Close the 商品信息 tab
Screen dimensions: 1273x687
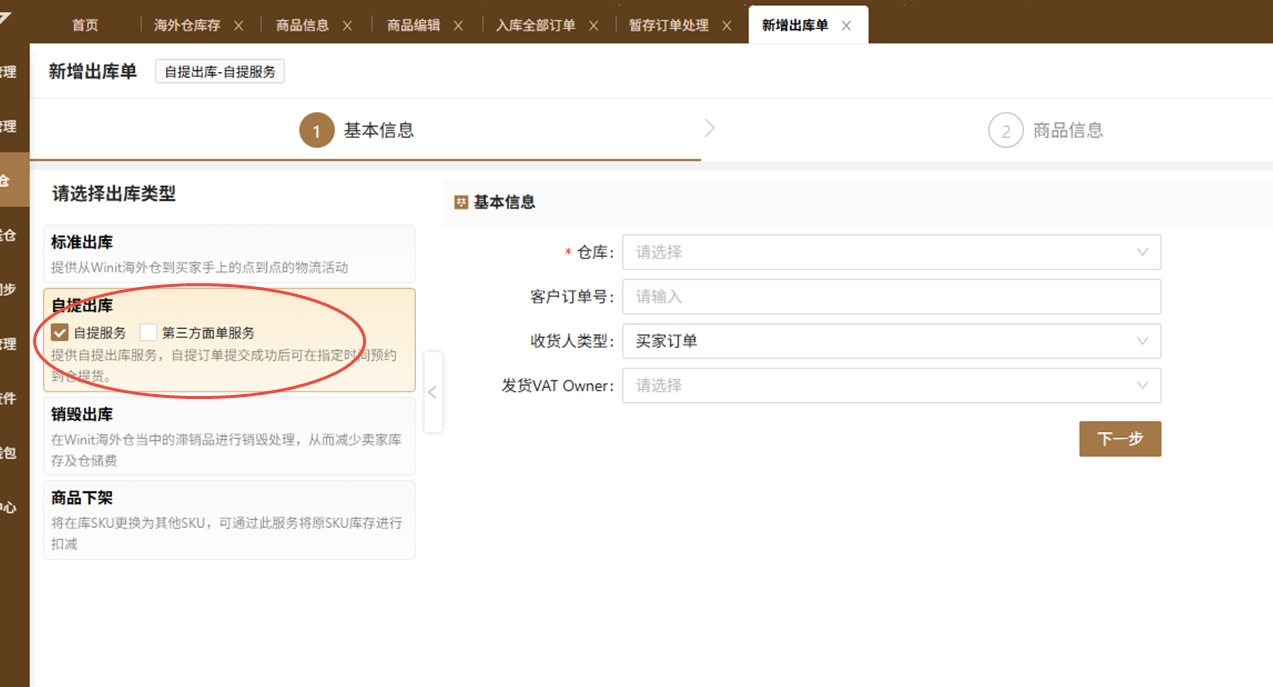click(x=347, y=26)
